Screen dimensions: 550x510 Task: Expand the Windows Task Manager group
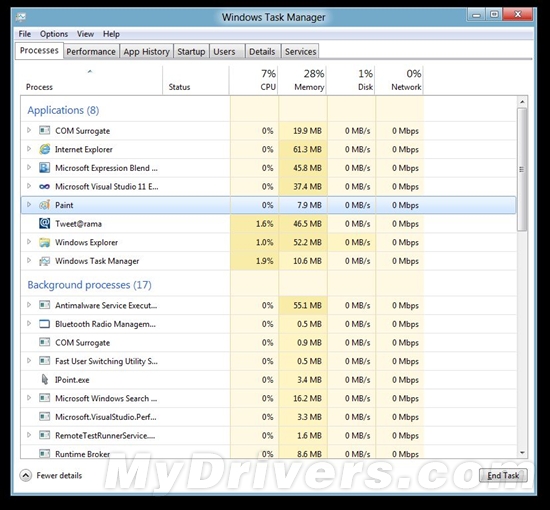coord(29,260)
